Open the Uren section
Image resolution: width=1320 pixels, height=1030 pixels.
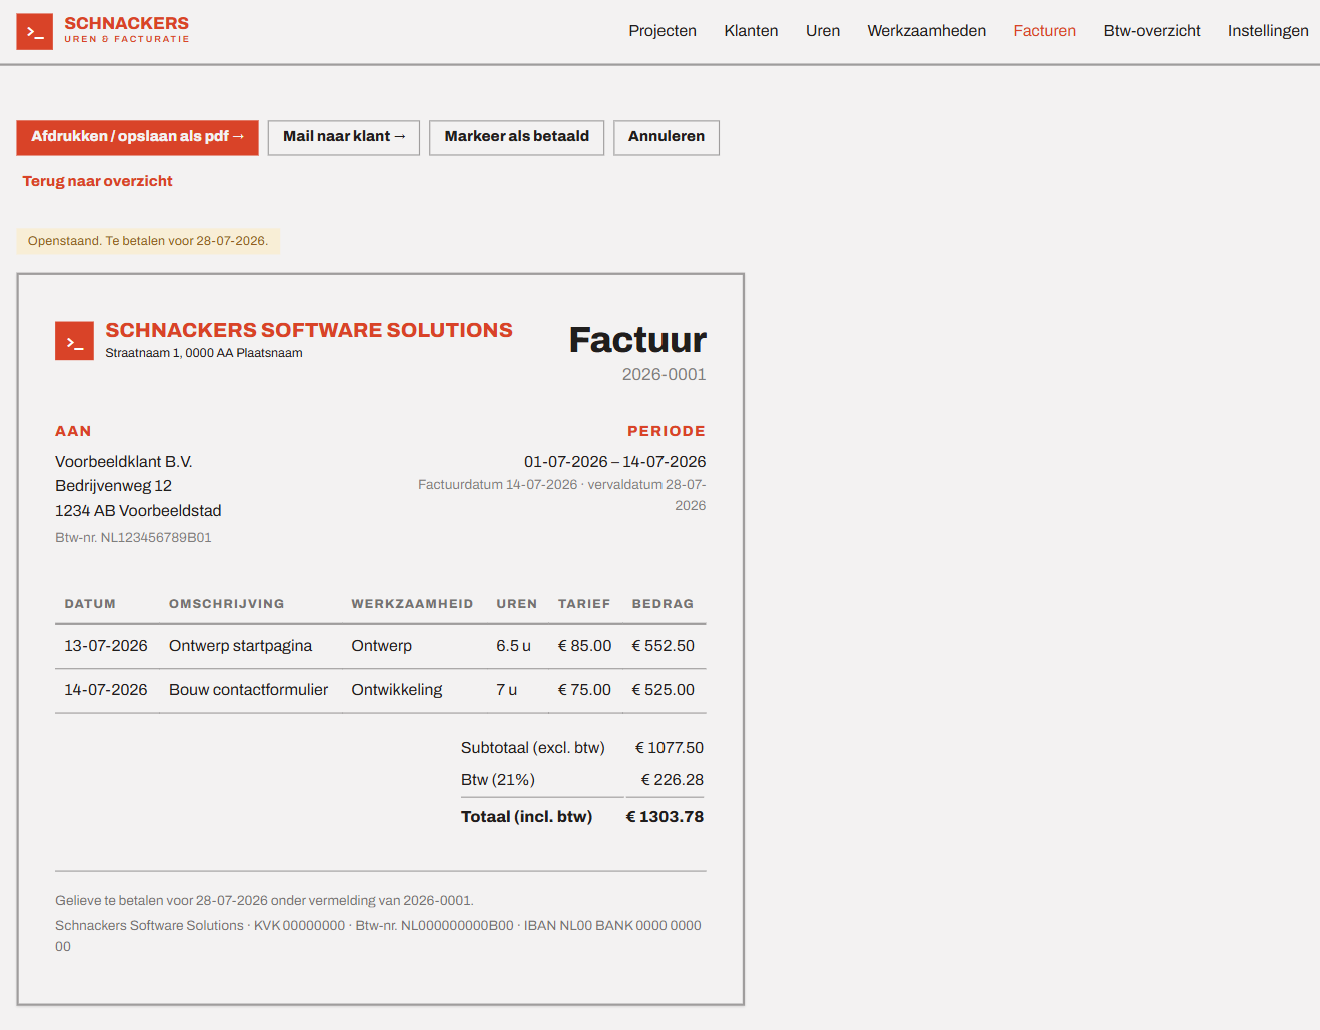point(823,31)
